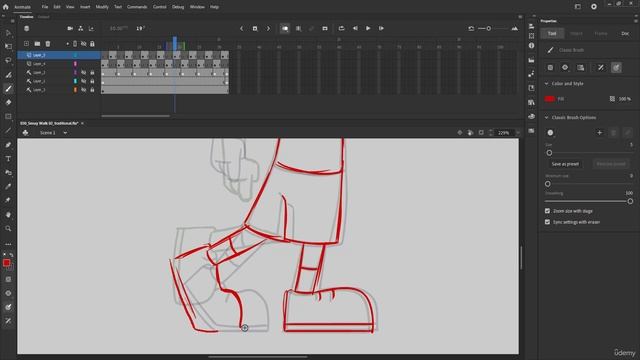Select the Eyedropper tool
This screenshot has height=360, width=640.
click(x=8, y=187)
